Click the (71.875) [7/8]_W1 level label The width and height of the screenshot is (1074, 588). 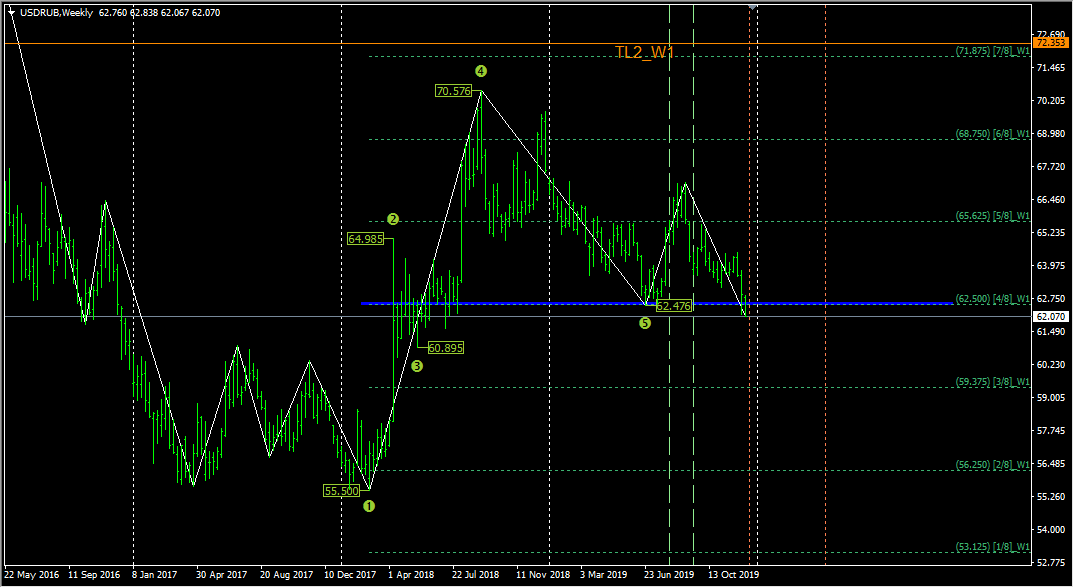click(x=992, y=51)
